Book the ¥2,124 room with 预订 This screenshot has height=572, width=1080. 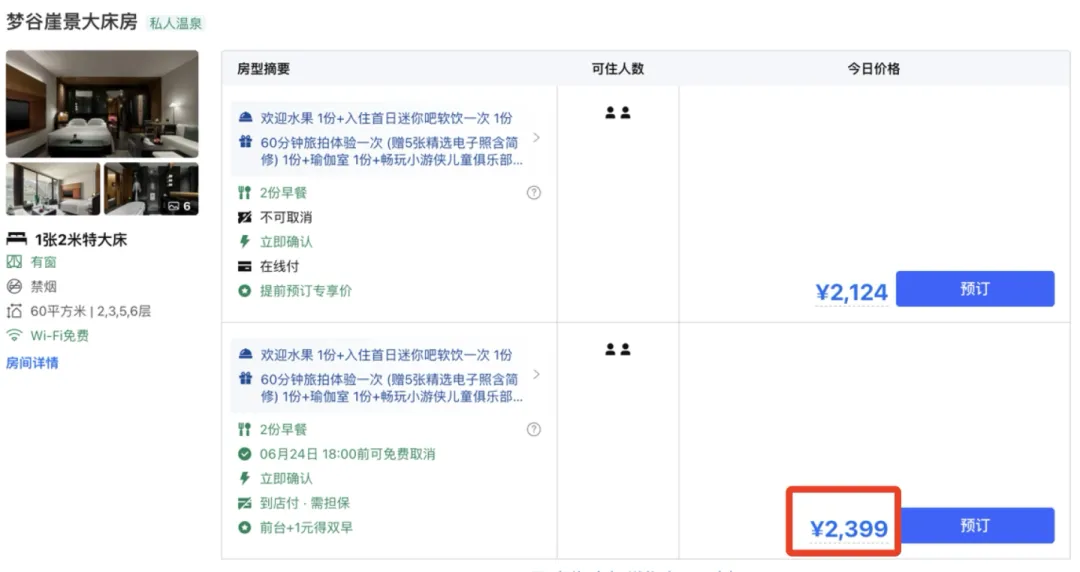(x=975, y=289)
